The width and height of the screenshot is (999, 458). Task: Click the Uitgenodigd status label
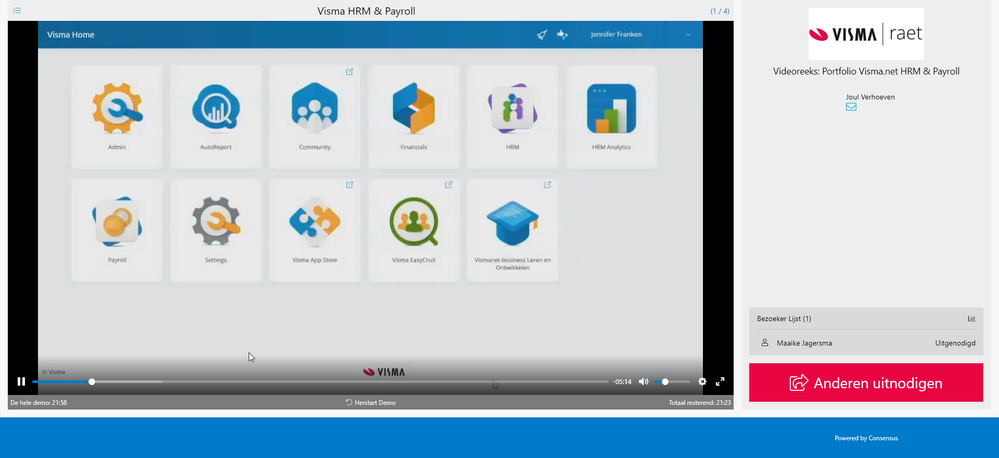(955, 343)
